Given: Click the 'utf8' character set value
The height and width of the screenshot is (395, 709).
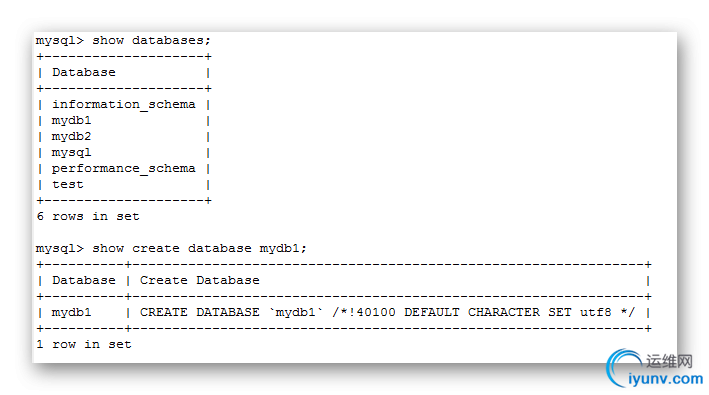Looking at the screenshot, I should point(596,312).
